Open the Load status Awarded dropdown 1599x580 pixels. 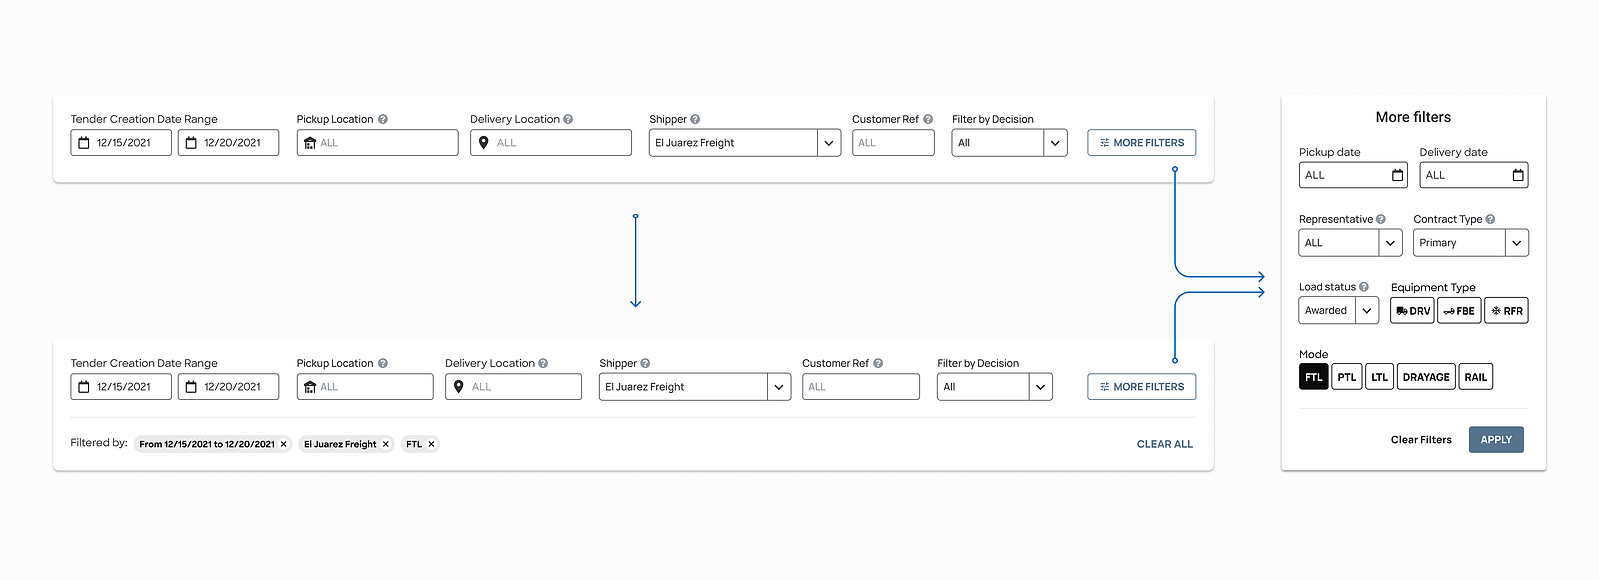click(x=1367, y=311)
